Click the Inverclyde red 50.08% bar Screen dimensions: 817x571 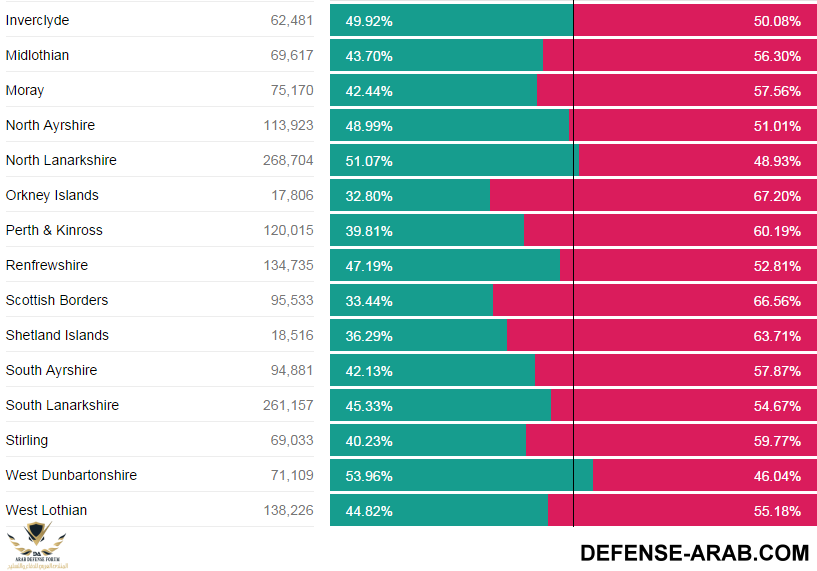[x=694, y=21]
